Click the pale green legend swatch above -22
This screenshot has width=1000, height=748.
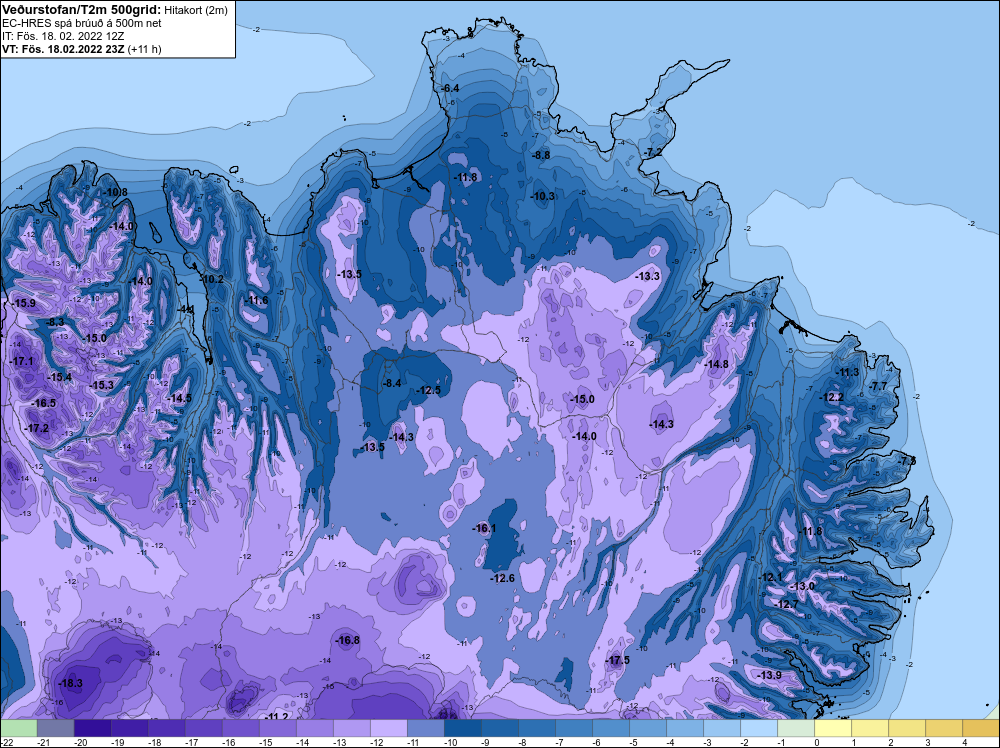tap(18, 728)
